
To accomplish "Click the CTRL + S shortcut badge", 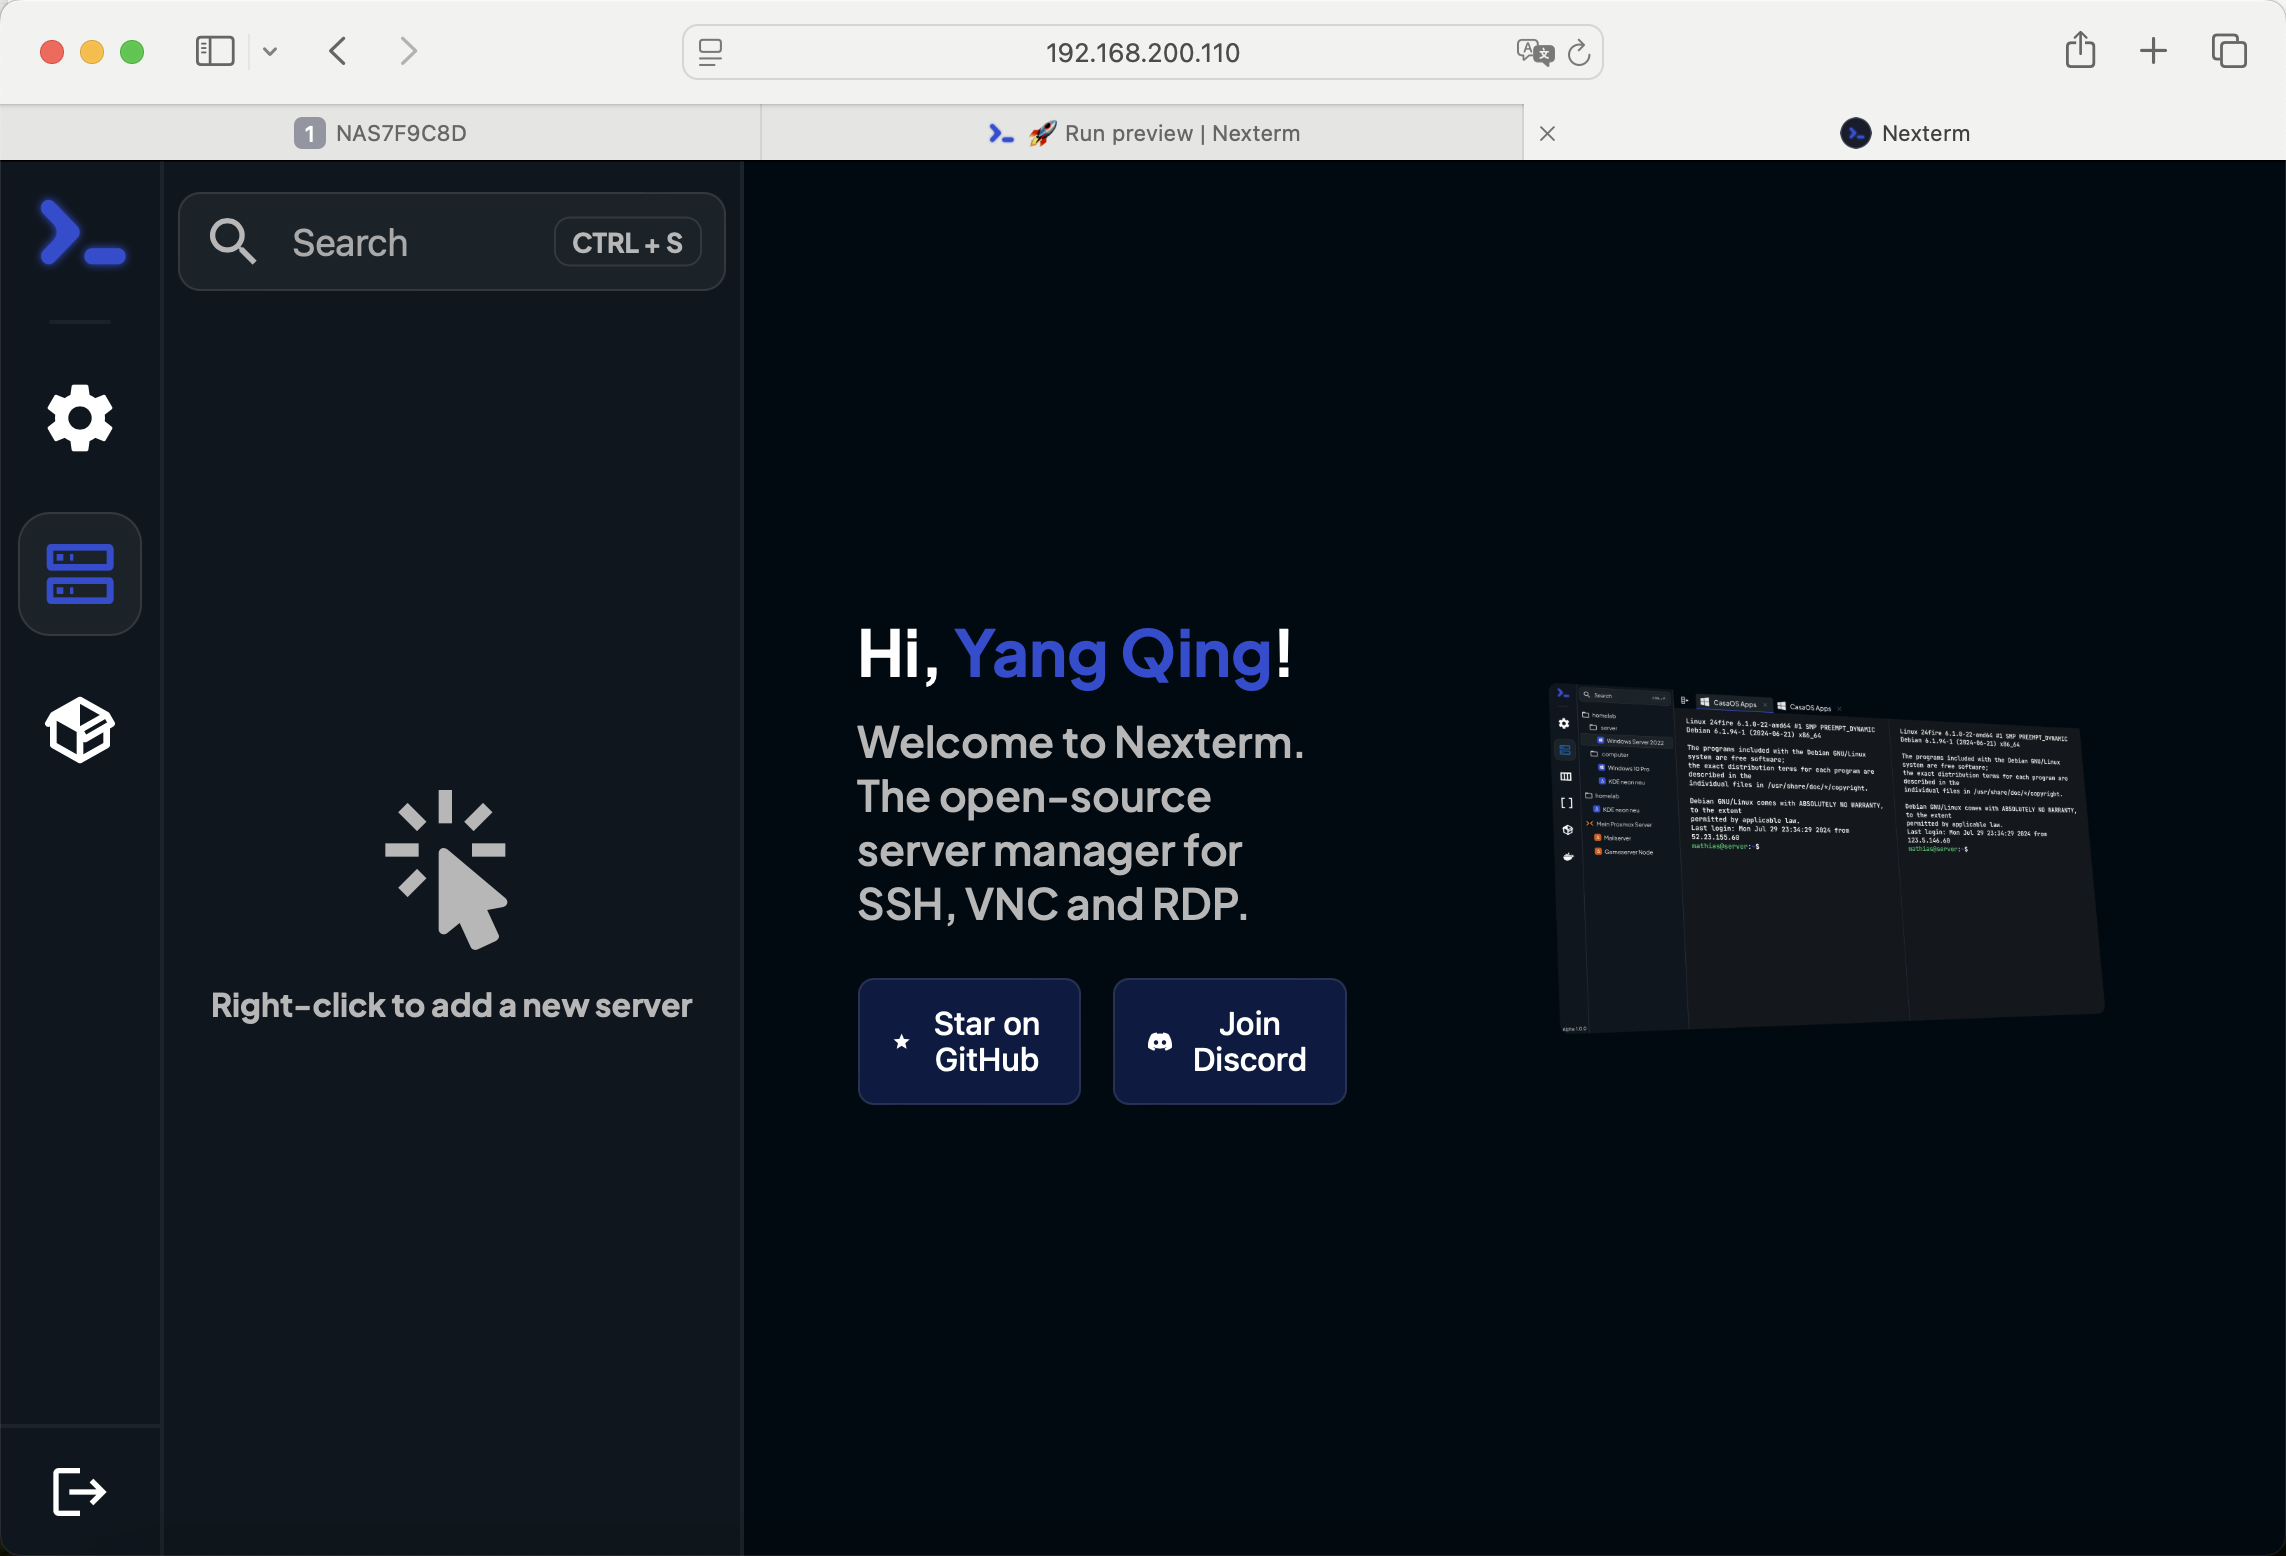I will 628,242.
